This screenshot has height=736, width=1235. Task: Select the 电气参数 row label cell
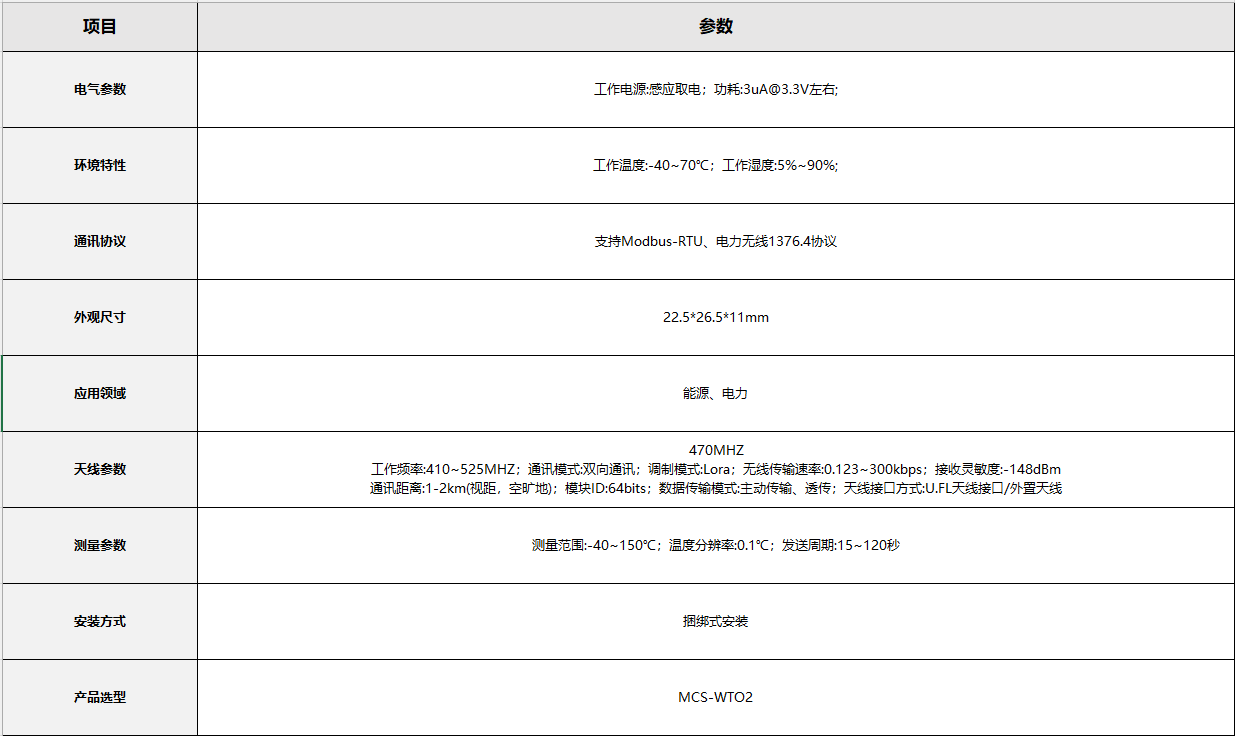coord(100,89)
